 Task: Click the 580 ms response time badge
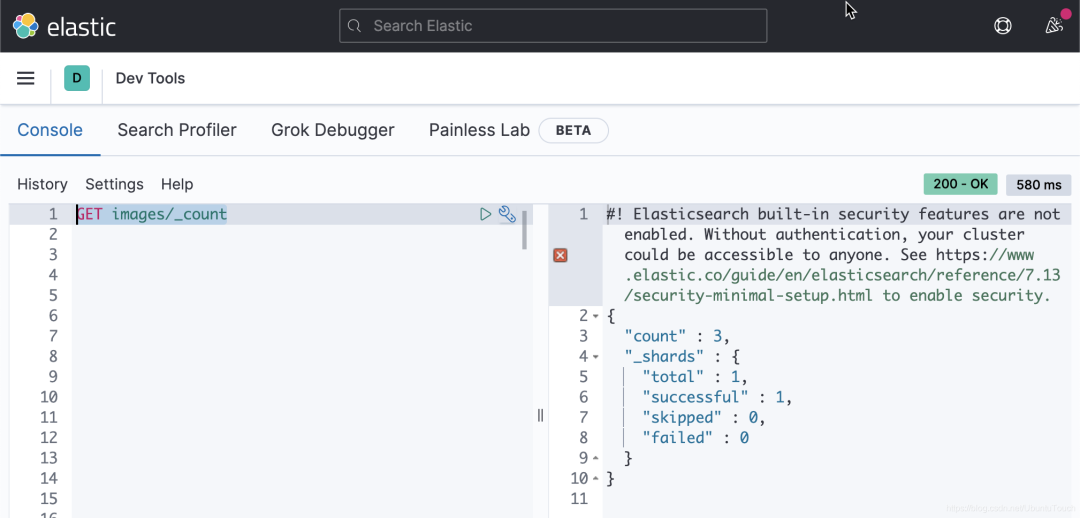pyautogui.click(x=1039, y=185)
